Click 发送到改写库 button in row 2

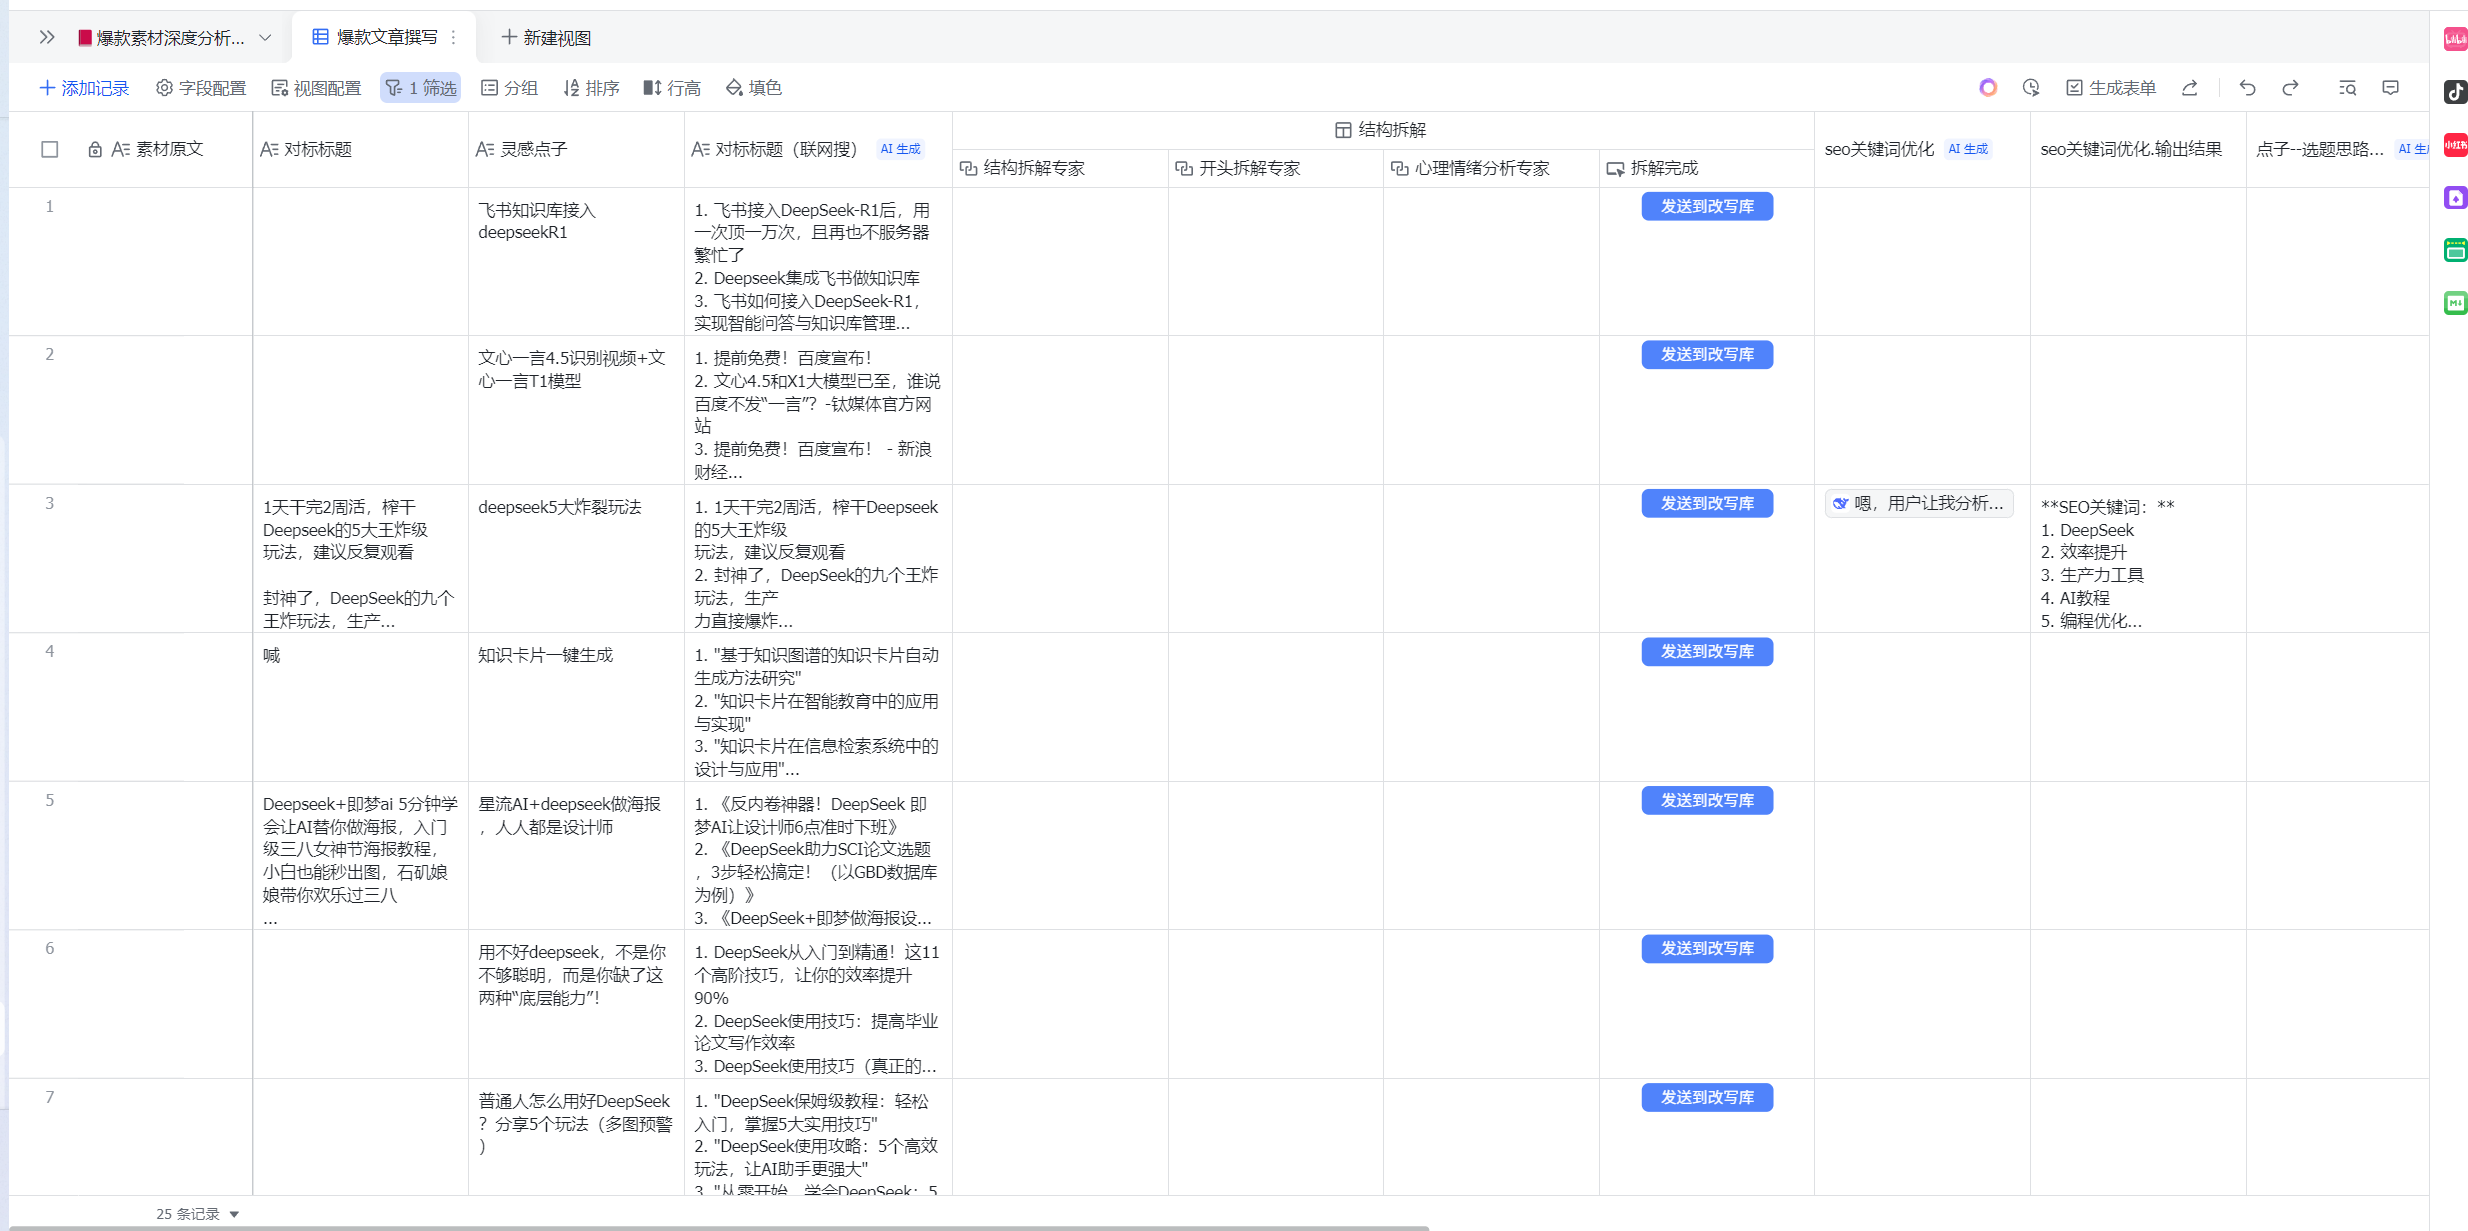pyautogui.click(x=1707, y=354)
